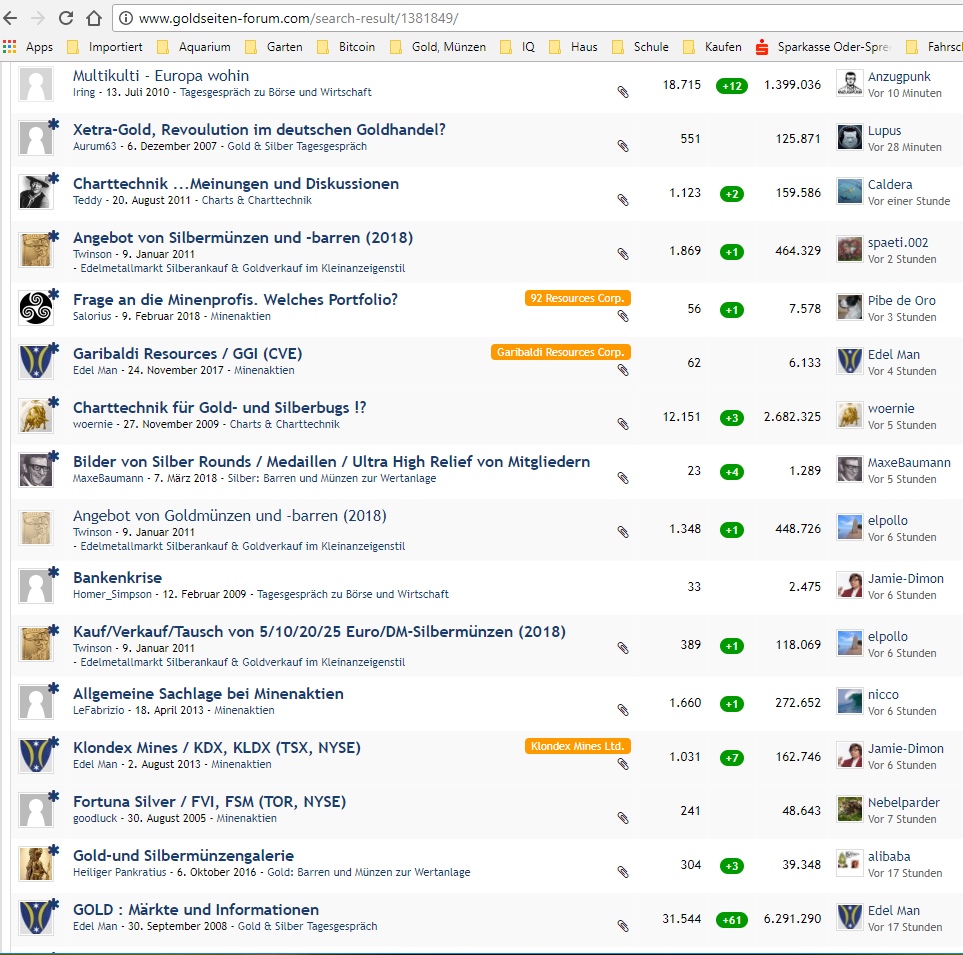This screenshot has width=963, height=955.
Task: Open last poster spaeti.002 profile name
Action: click(898, 243)
